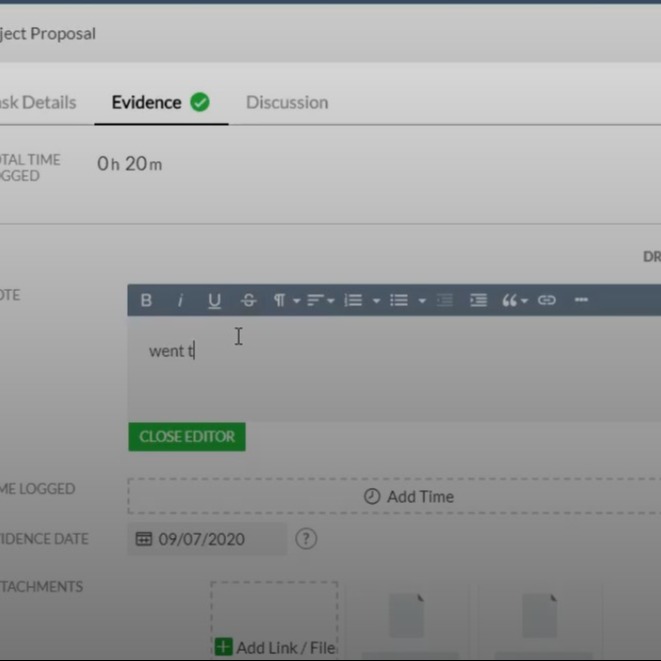Click Add Link / File attachment button

click(274, 620)
